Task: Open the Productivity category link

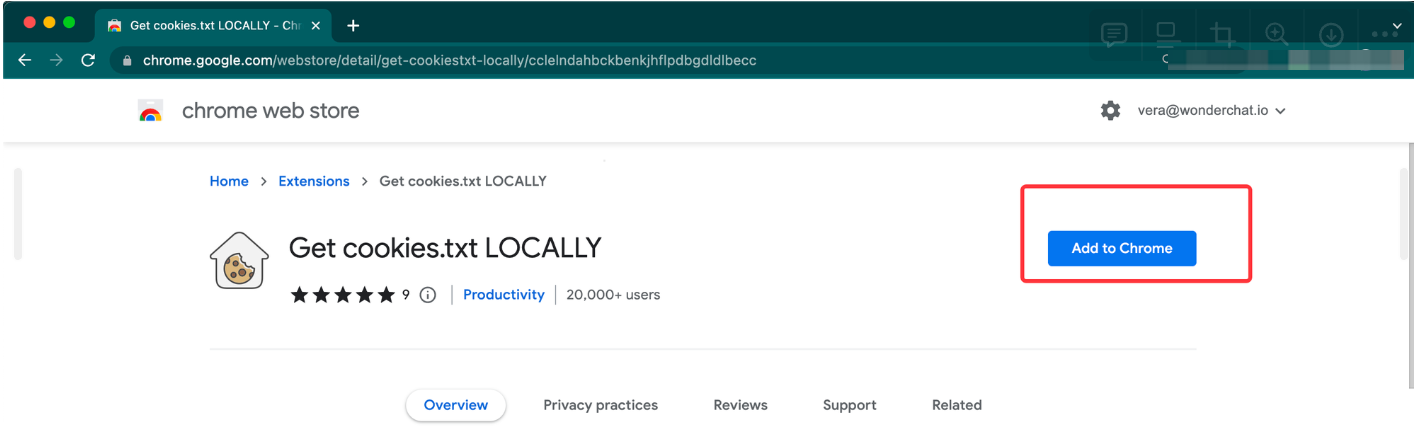Action: (x=504, y=295)
